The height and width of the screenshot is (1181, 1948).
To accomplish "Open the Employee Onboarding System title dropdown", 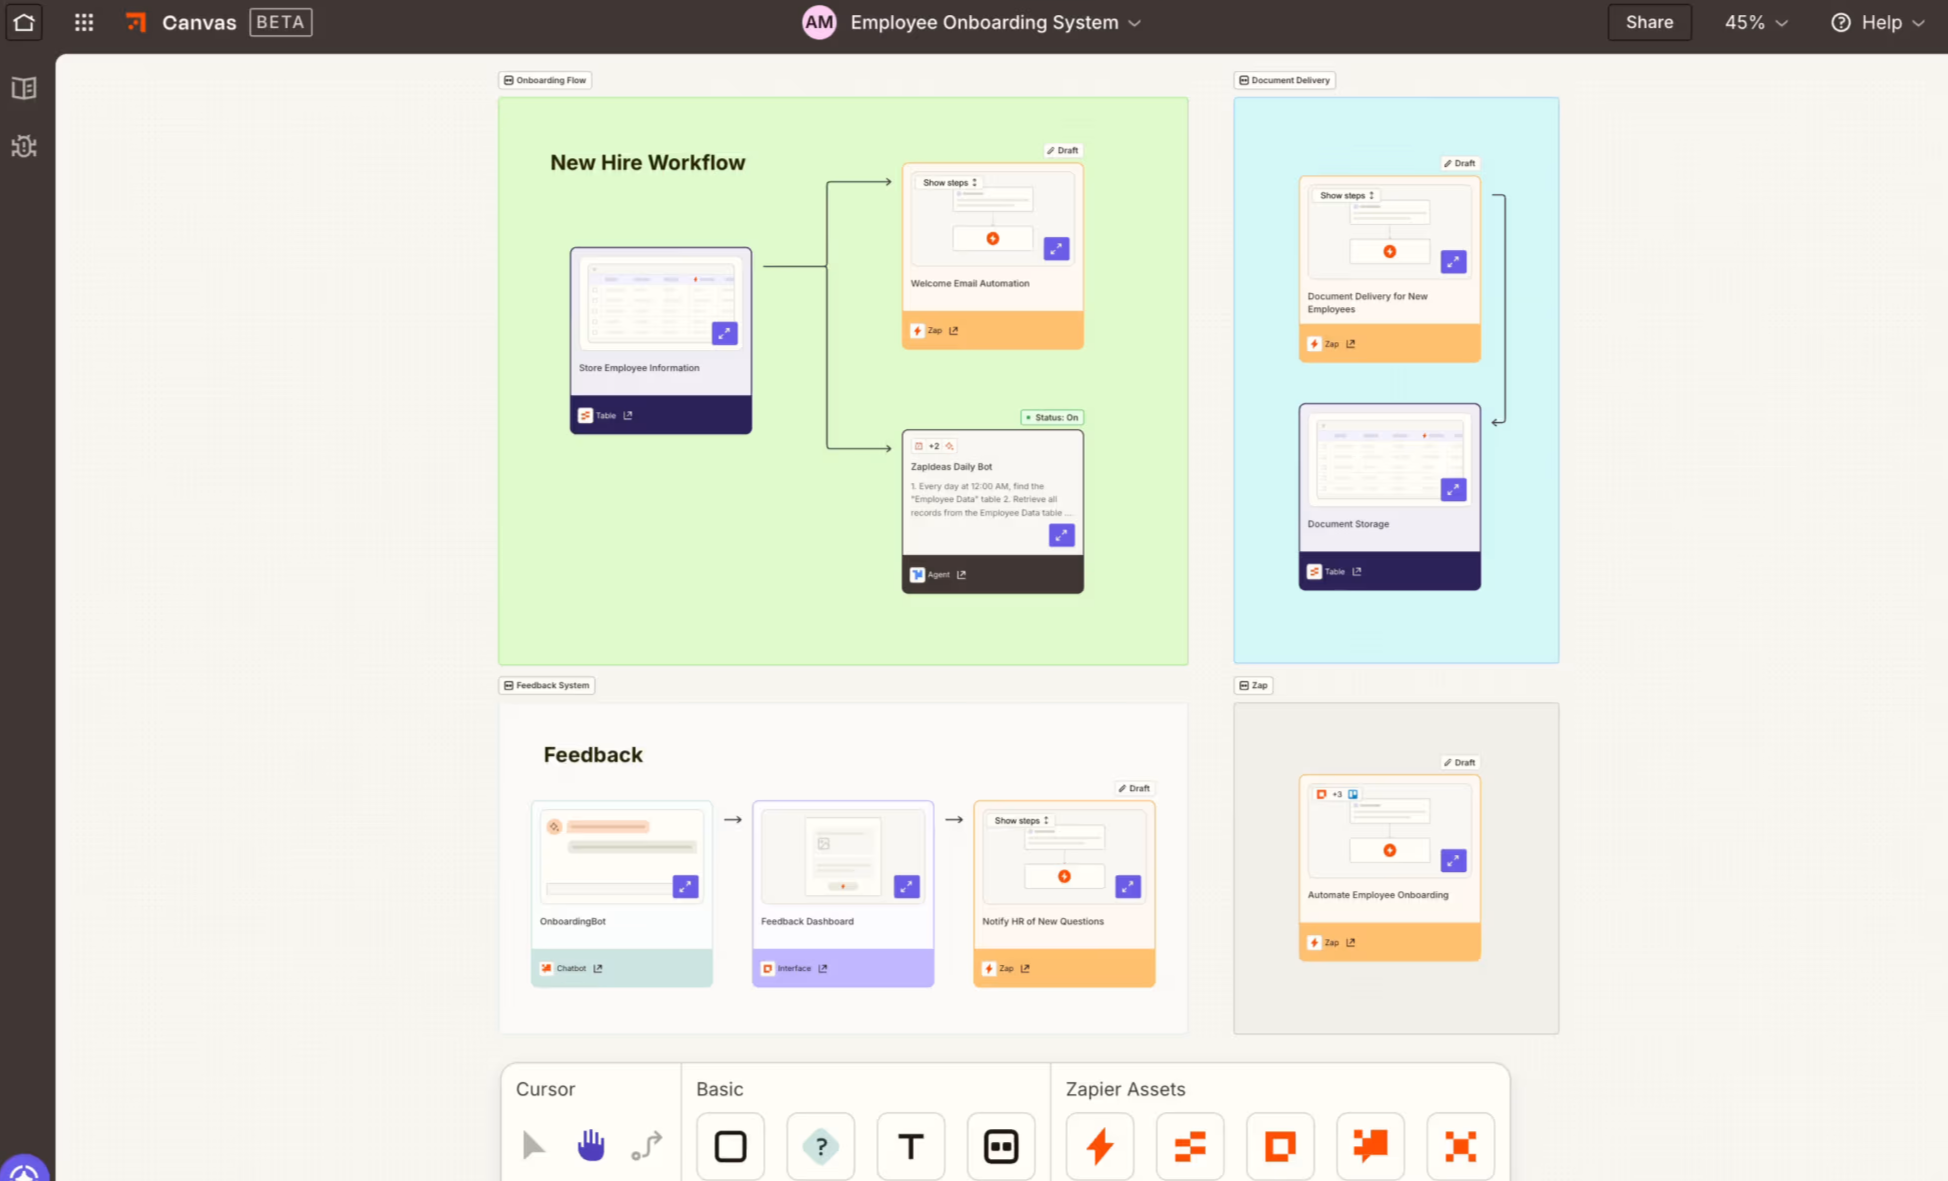I will click(1135, 22).
